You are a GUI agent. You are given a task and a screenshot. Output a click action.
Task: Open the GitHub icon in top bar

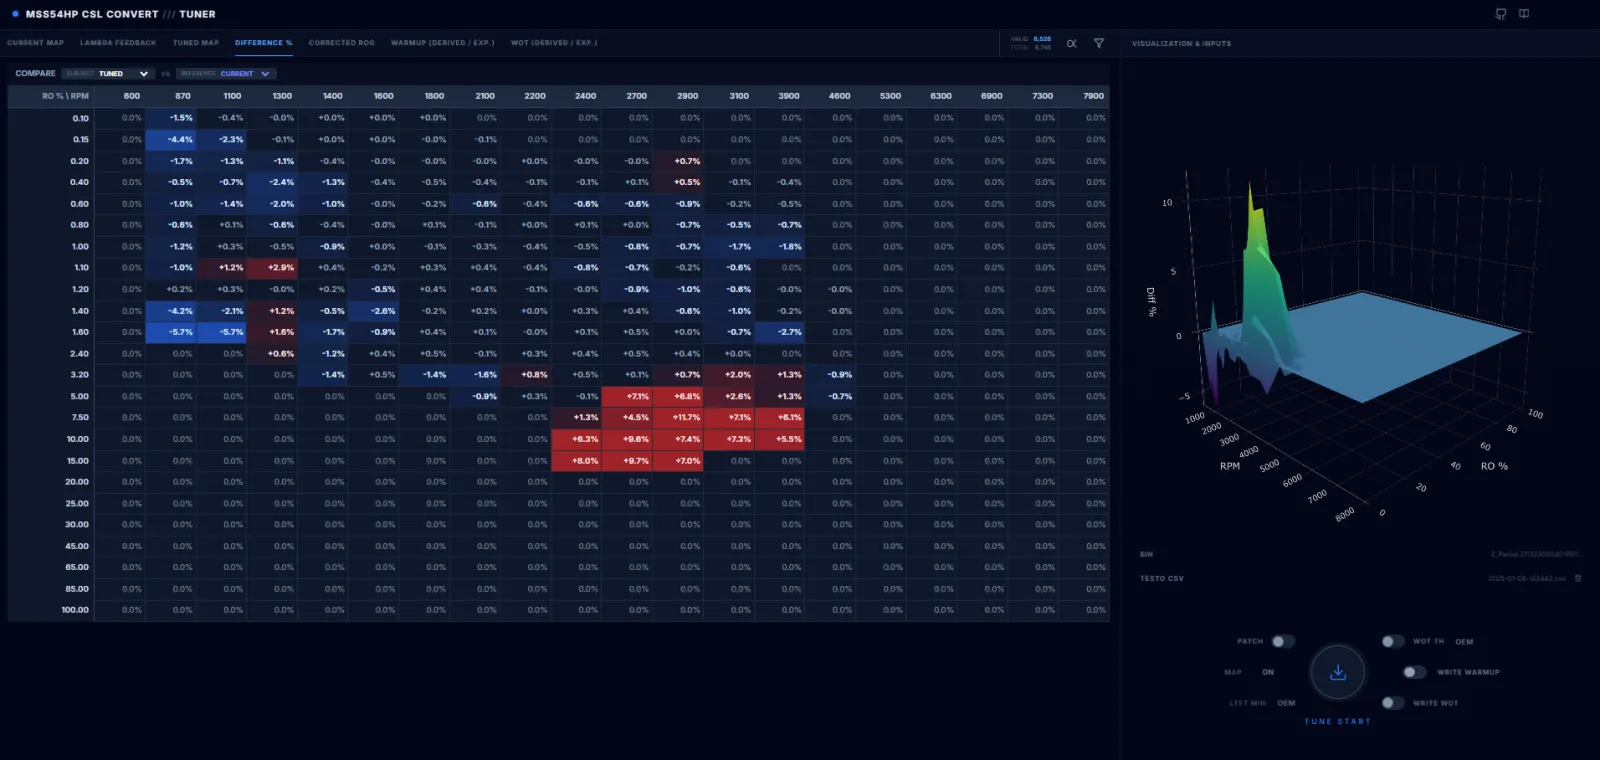tap(1500, 14)
